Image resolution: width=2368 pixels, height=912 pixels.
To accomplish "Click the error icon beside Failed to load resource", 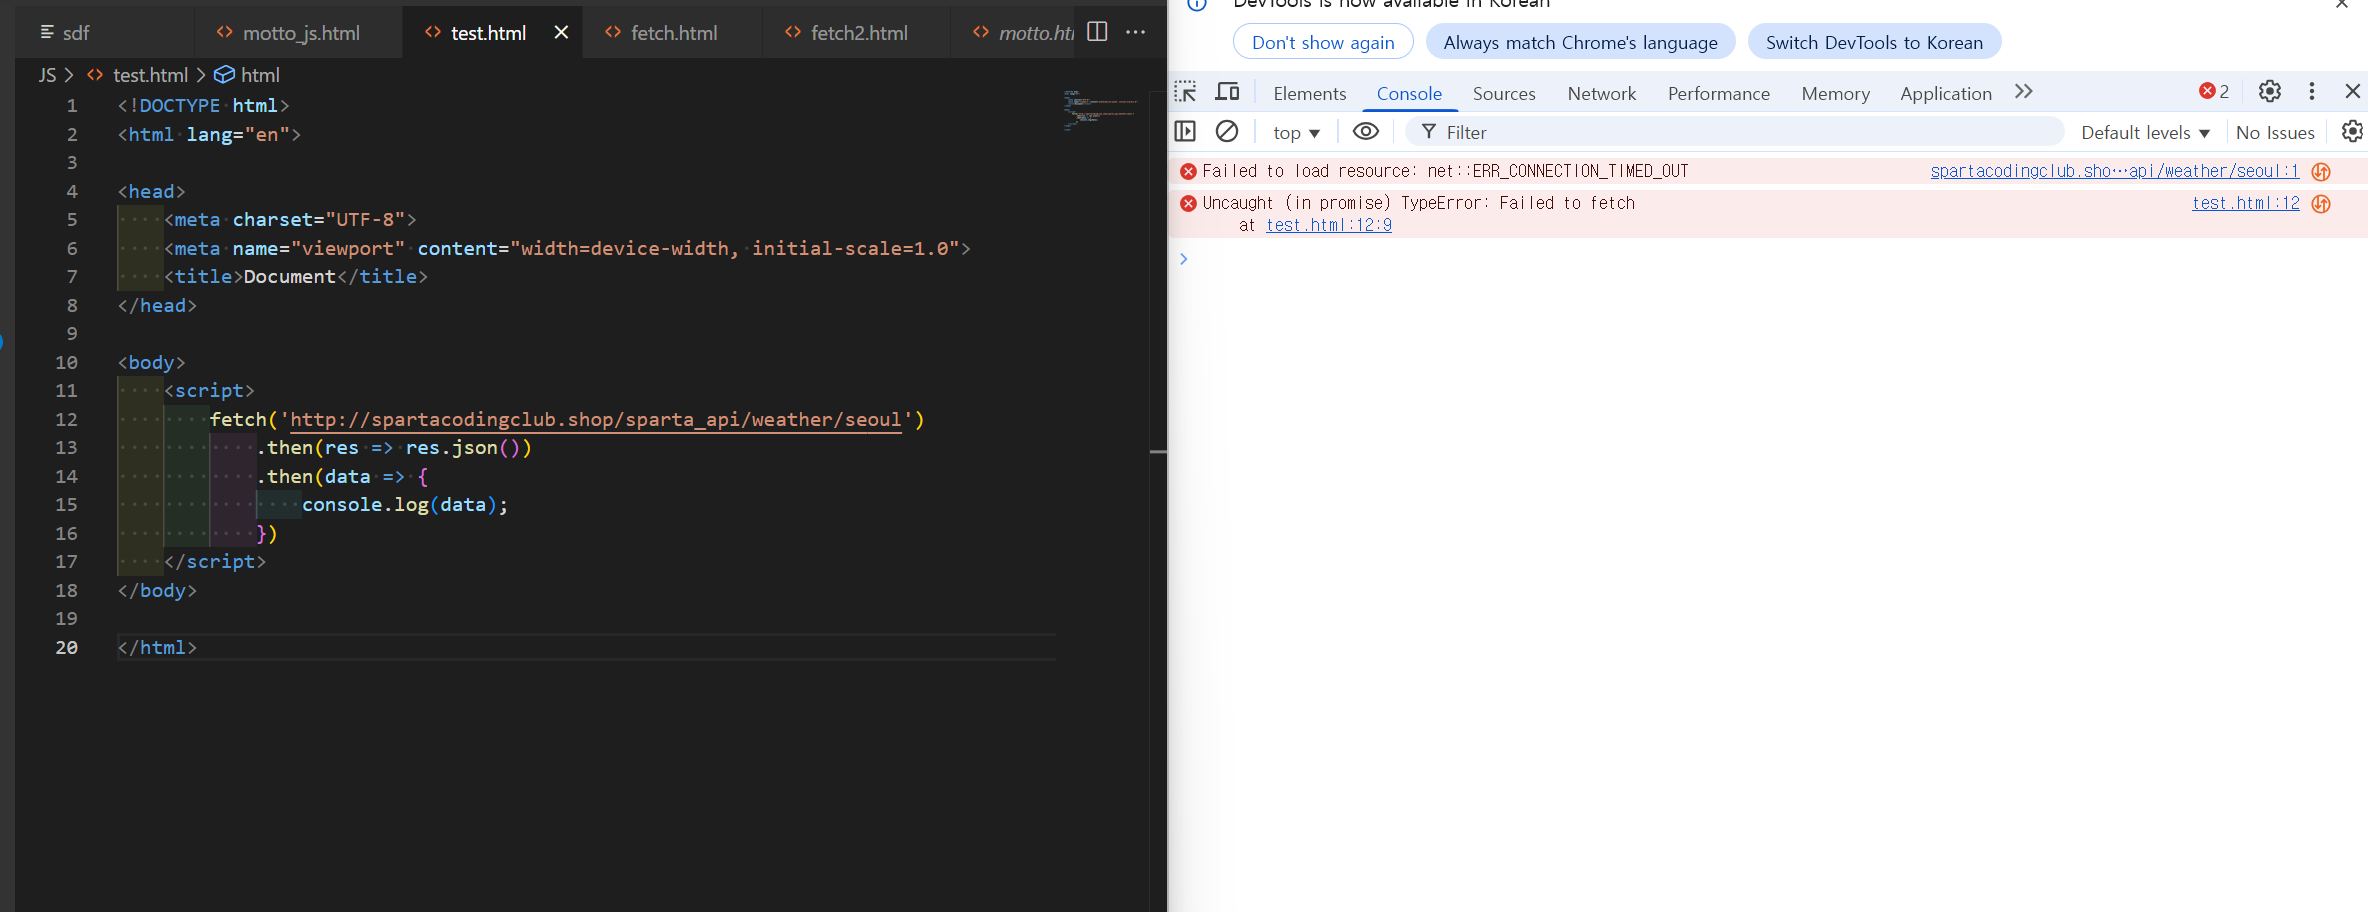I will [x=1188, y=171].
